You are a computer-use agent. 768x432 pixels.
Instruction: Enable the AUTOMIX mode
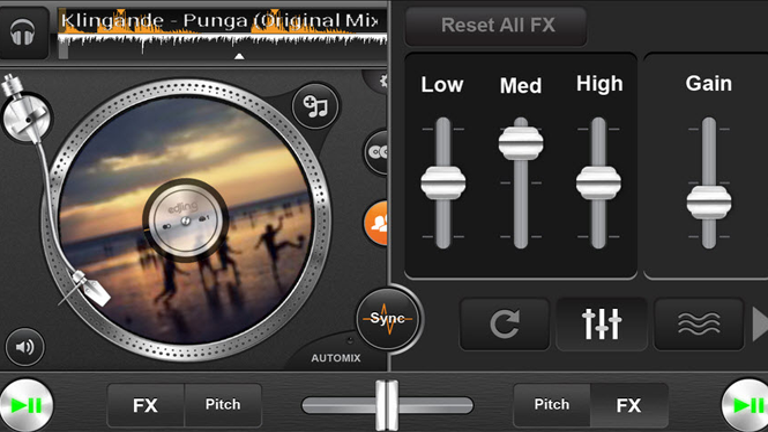336,358
